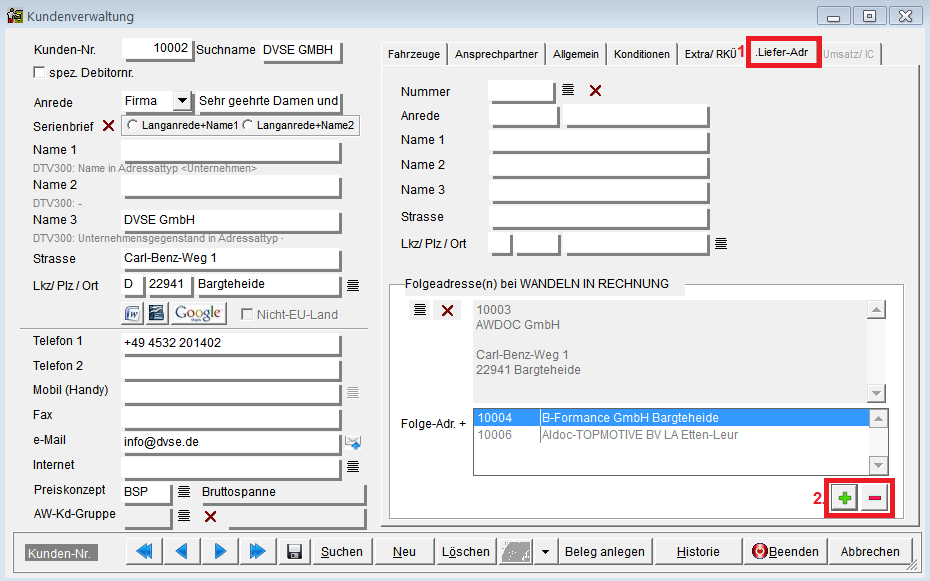Save the customer record with the disk icon
The image size is (930, 581).
[294, 552]
